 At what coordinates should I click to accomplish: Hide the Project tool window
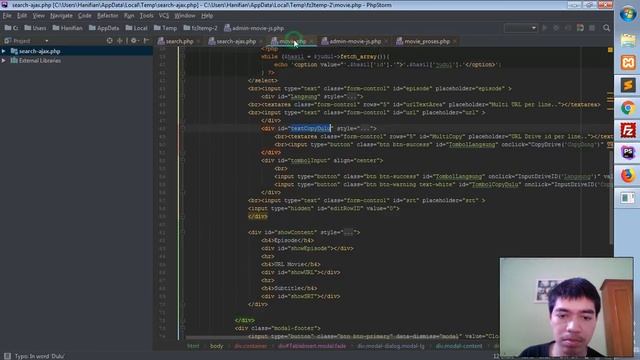click(x=146, y=41)
